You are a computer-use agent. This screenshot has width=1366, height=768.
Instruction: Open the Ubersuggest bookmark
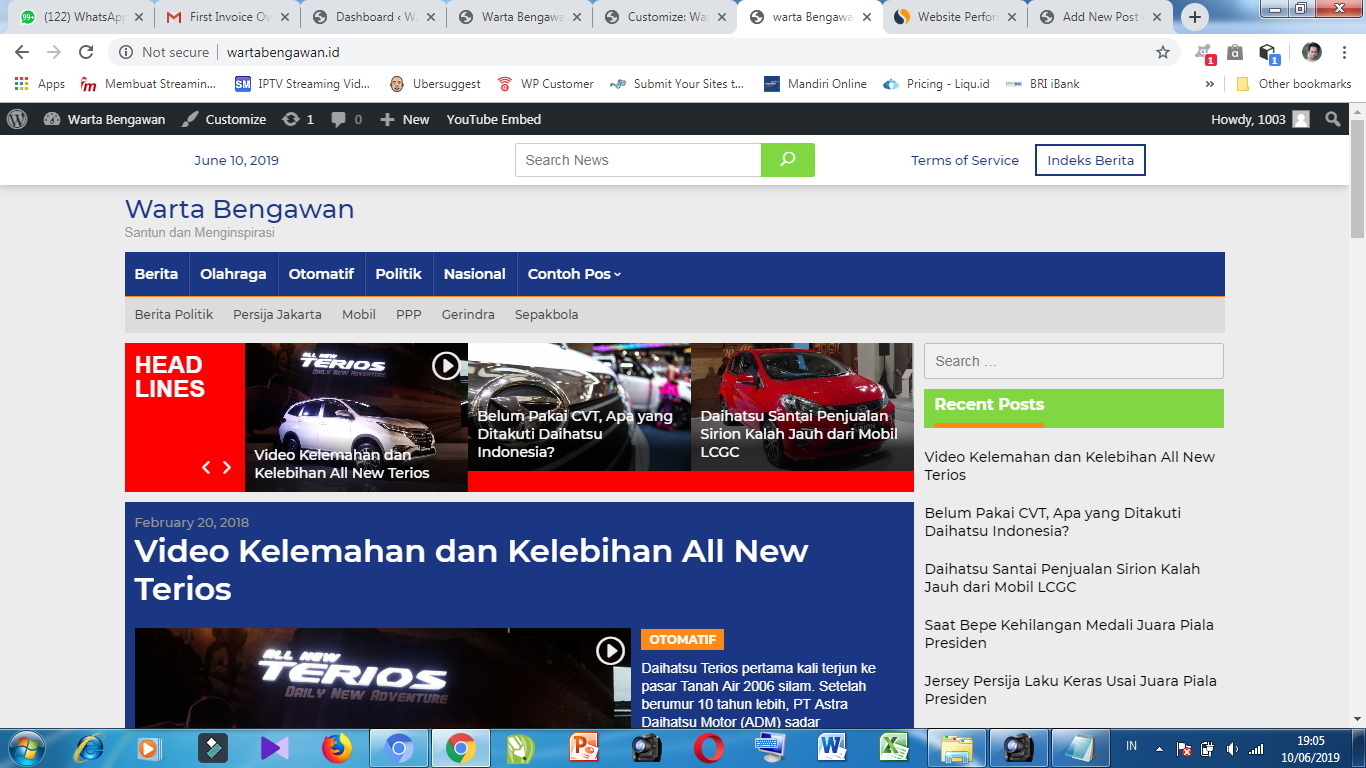(435, 84)
